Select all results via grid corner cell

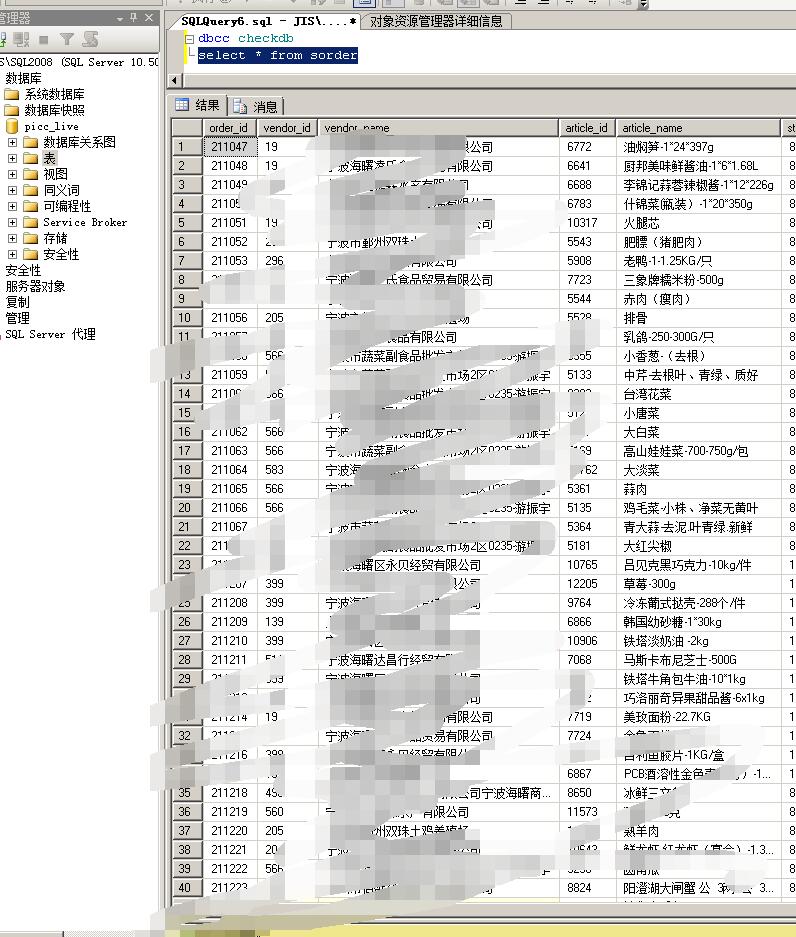187,128
